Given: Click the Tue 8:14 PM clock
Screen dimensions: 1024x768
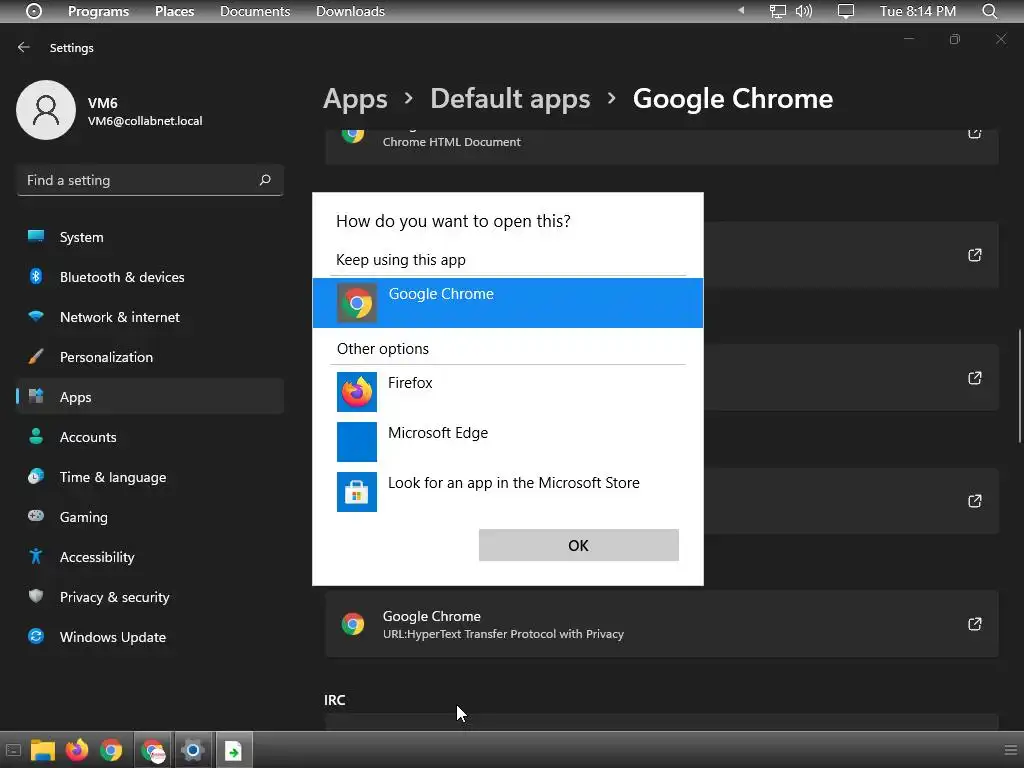Looking at the screenshot, I should coord(918,11).
